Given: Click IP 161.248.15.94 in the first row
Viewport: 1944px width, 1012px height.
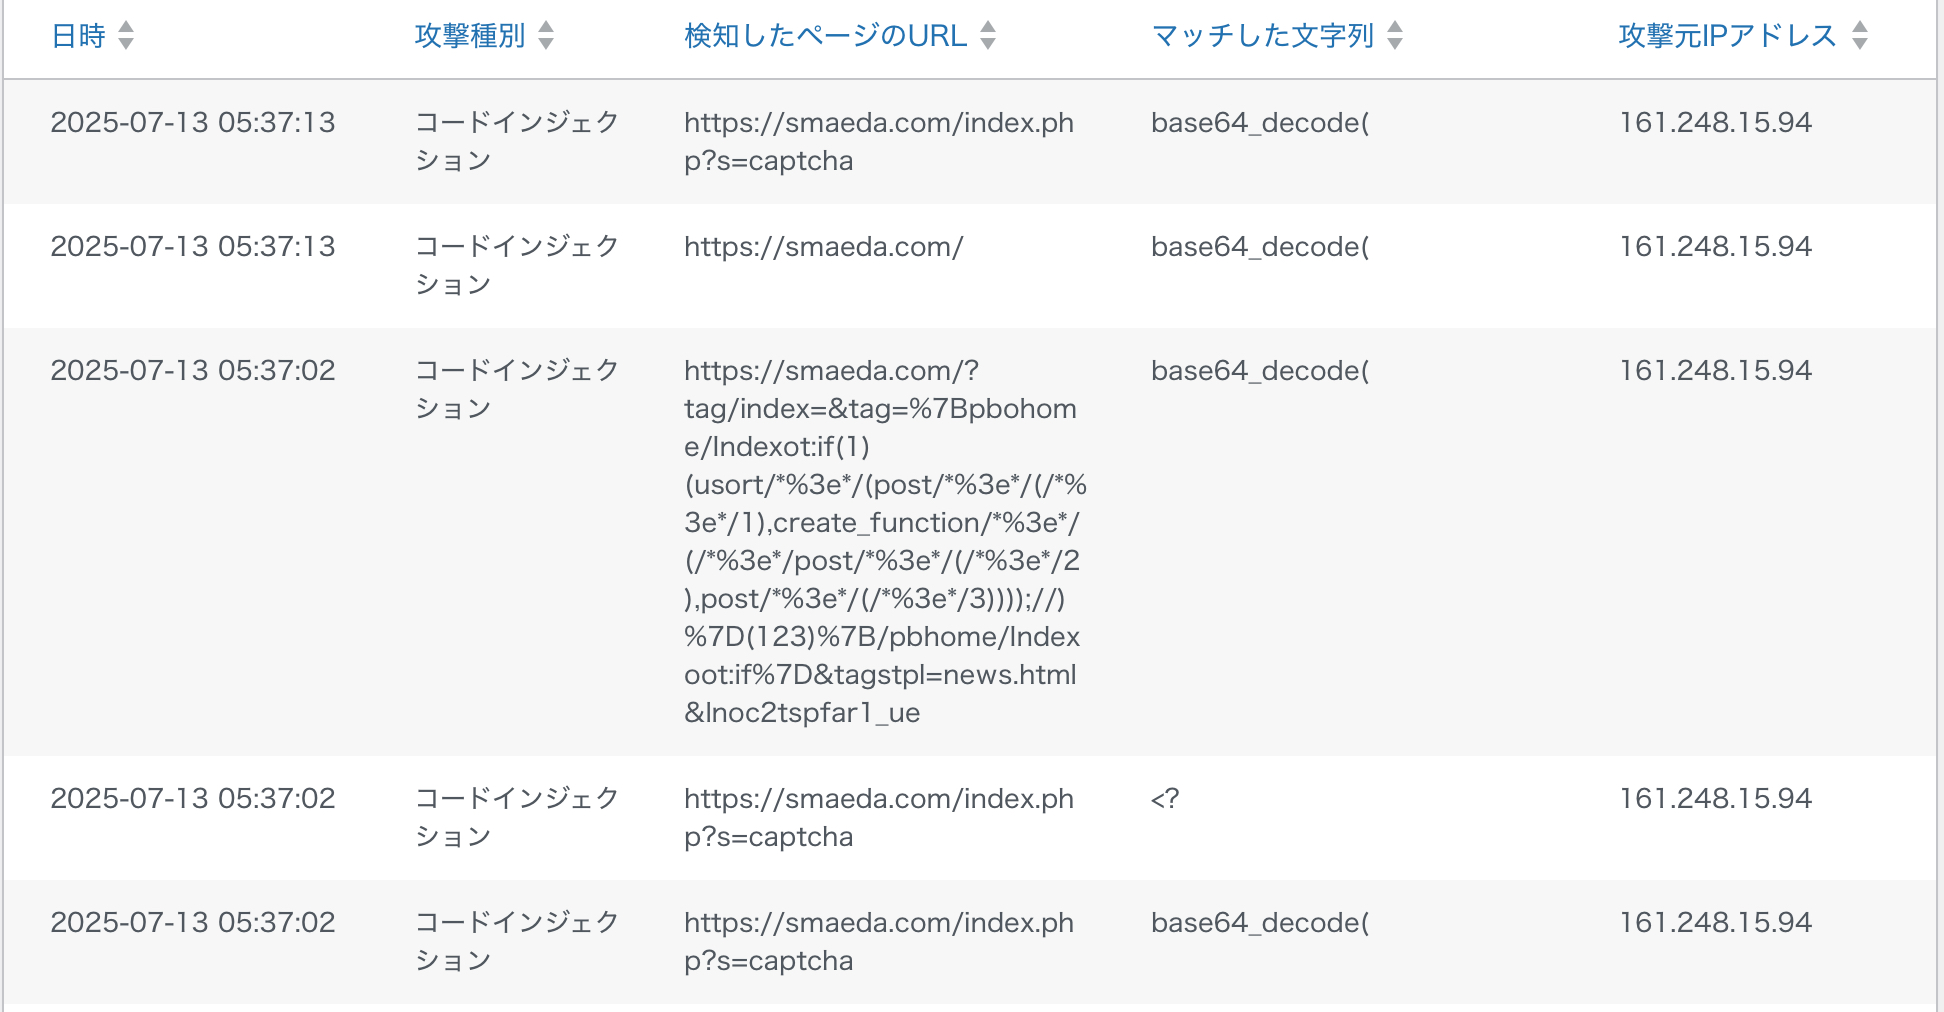Looking at the screenshot, I should click(x=1715, y=123).
